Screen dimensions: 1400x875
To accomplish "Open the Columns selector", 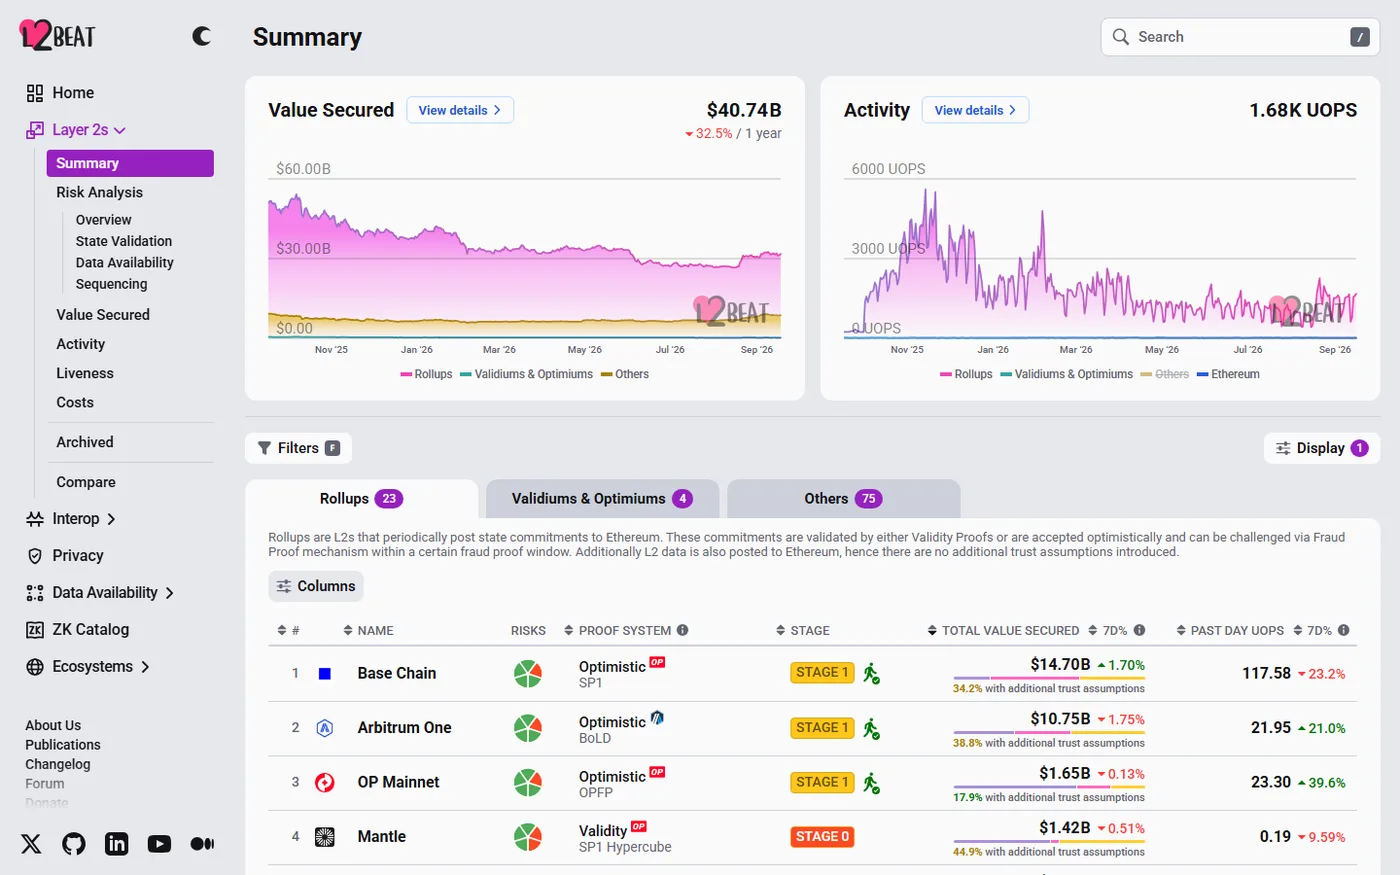I will point(316,586).
